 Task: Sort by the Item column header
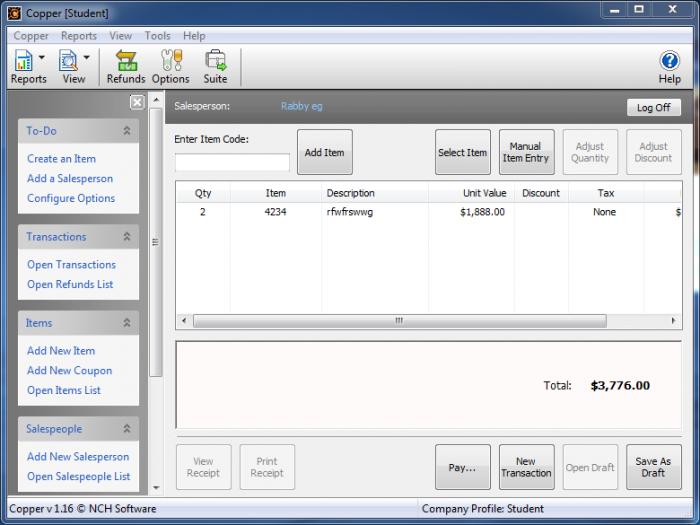[276, 193]
